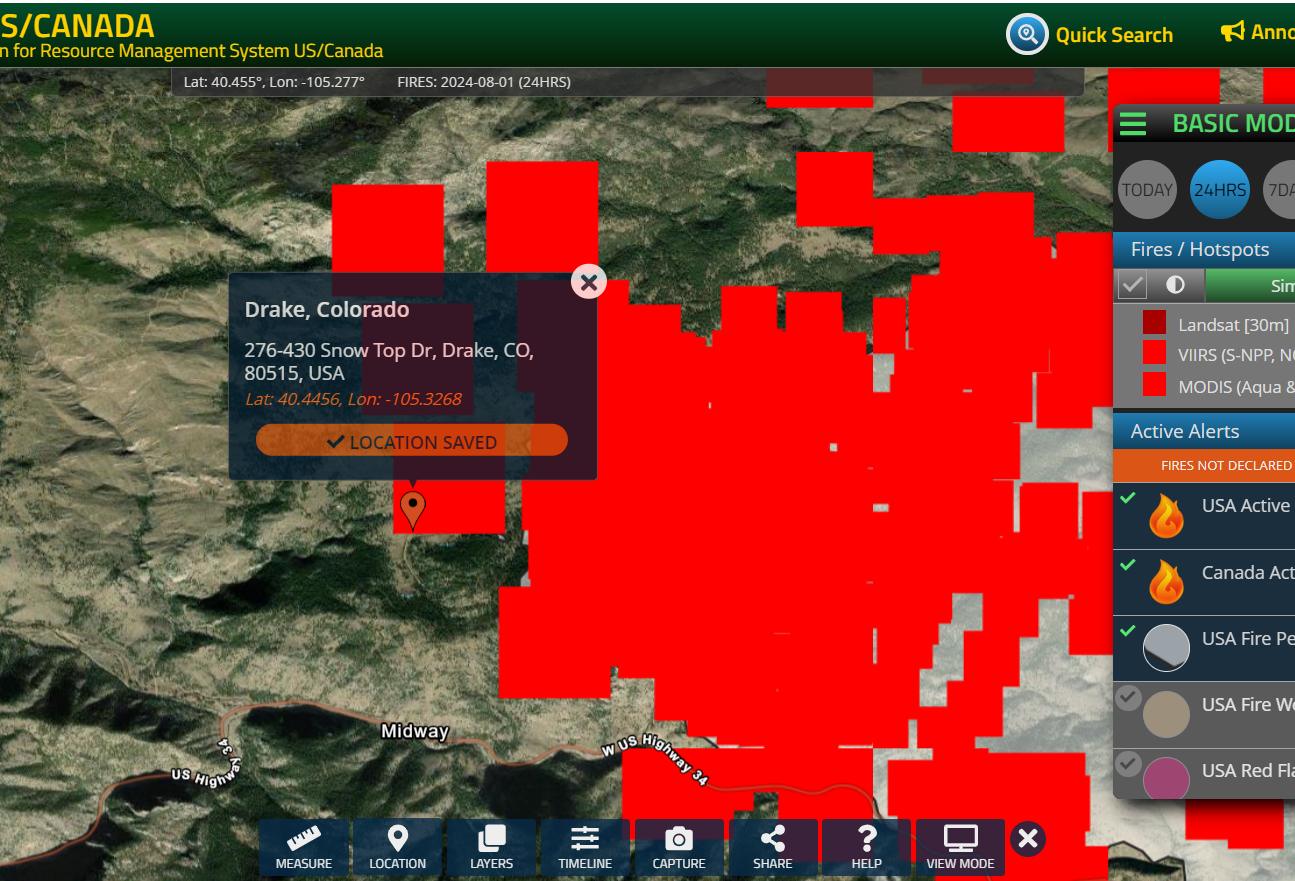The width and height of the screenshot is (1295, 881).
Task: Close the Drake, Colorado popup
Action: (x=589, y=282)
